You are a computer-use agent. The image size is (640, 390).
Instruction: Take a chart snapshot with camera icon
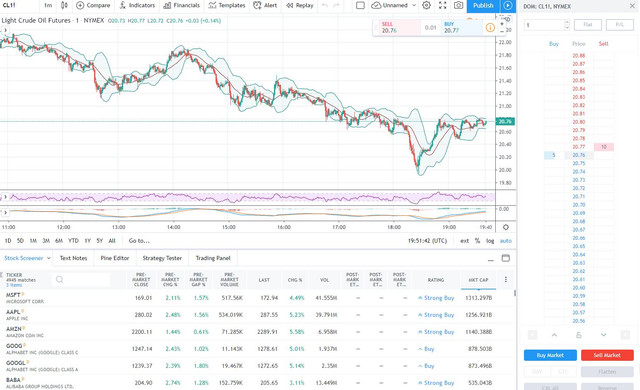[458, 5]
